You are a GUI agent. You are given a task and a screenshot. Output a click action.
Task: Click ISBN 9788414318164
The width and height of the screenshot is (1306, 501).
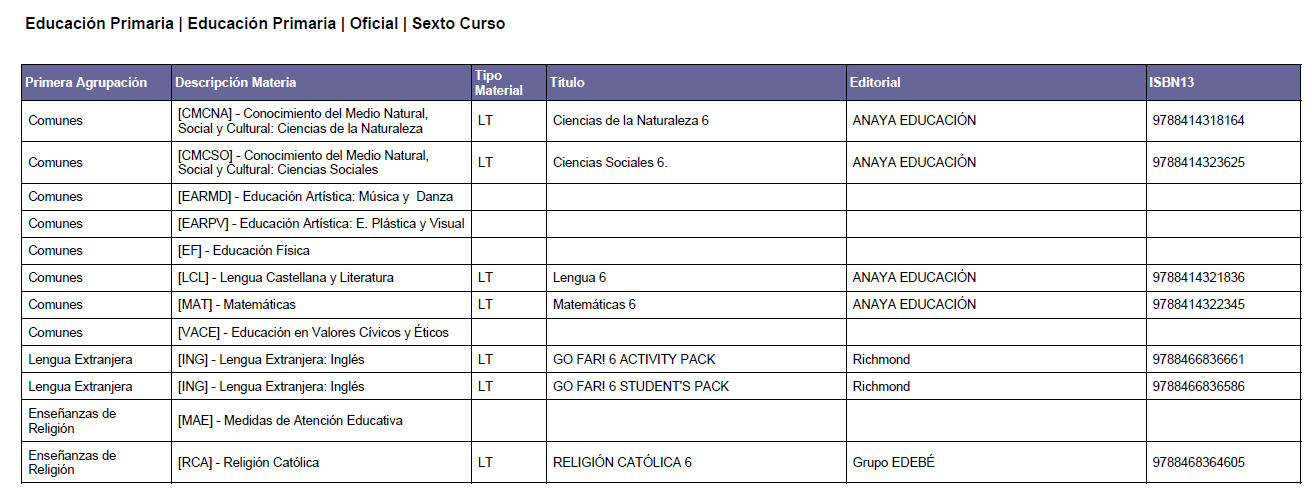(x=1198, y=120)
